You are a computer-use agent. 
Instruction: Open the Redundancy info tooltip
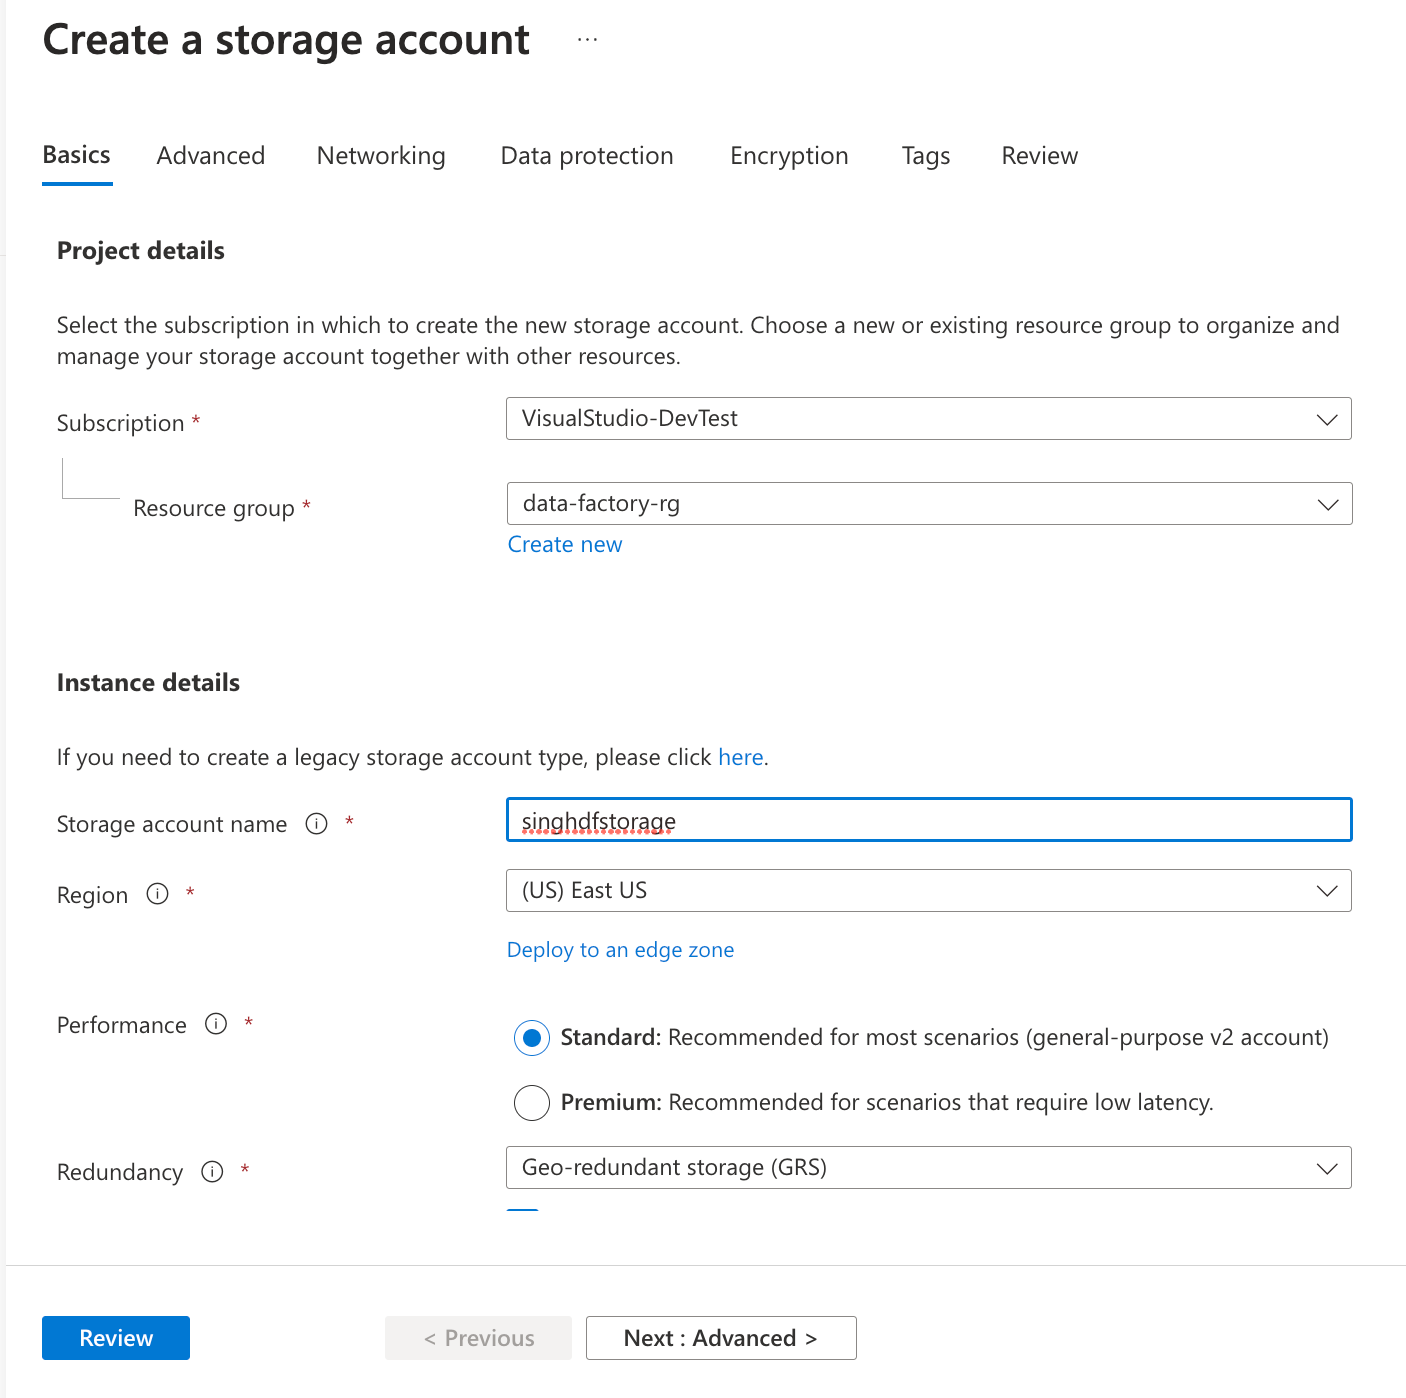coord(212,1171)
